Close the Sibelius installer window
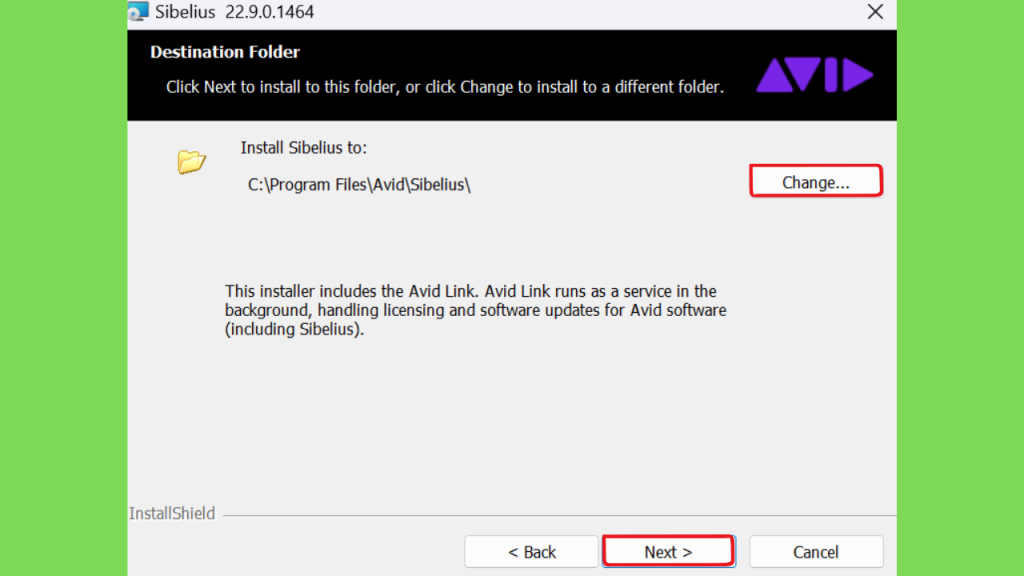Viewport: 1024px width, 576px height. [x=875, y=12]
